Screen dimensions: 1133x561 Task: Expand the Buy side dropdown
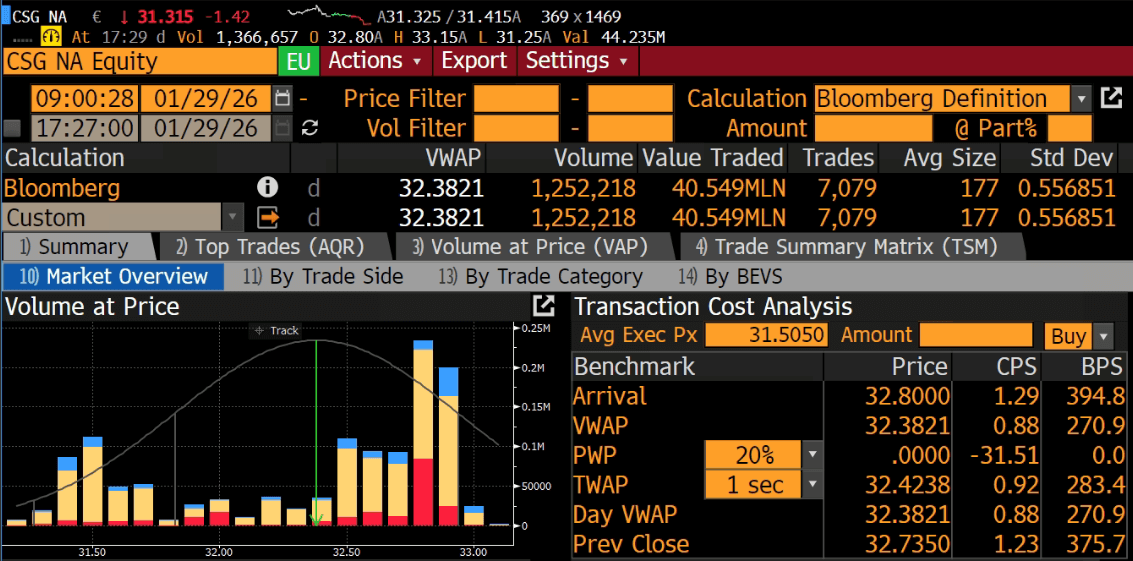(x=1103, y=336)
